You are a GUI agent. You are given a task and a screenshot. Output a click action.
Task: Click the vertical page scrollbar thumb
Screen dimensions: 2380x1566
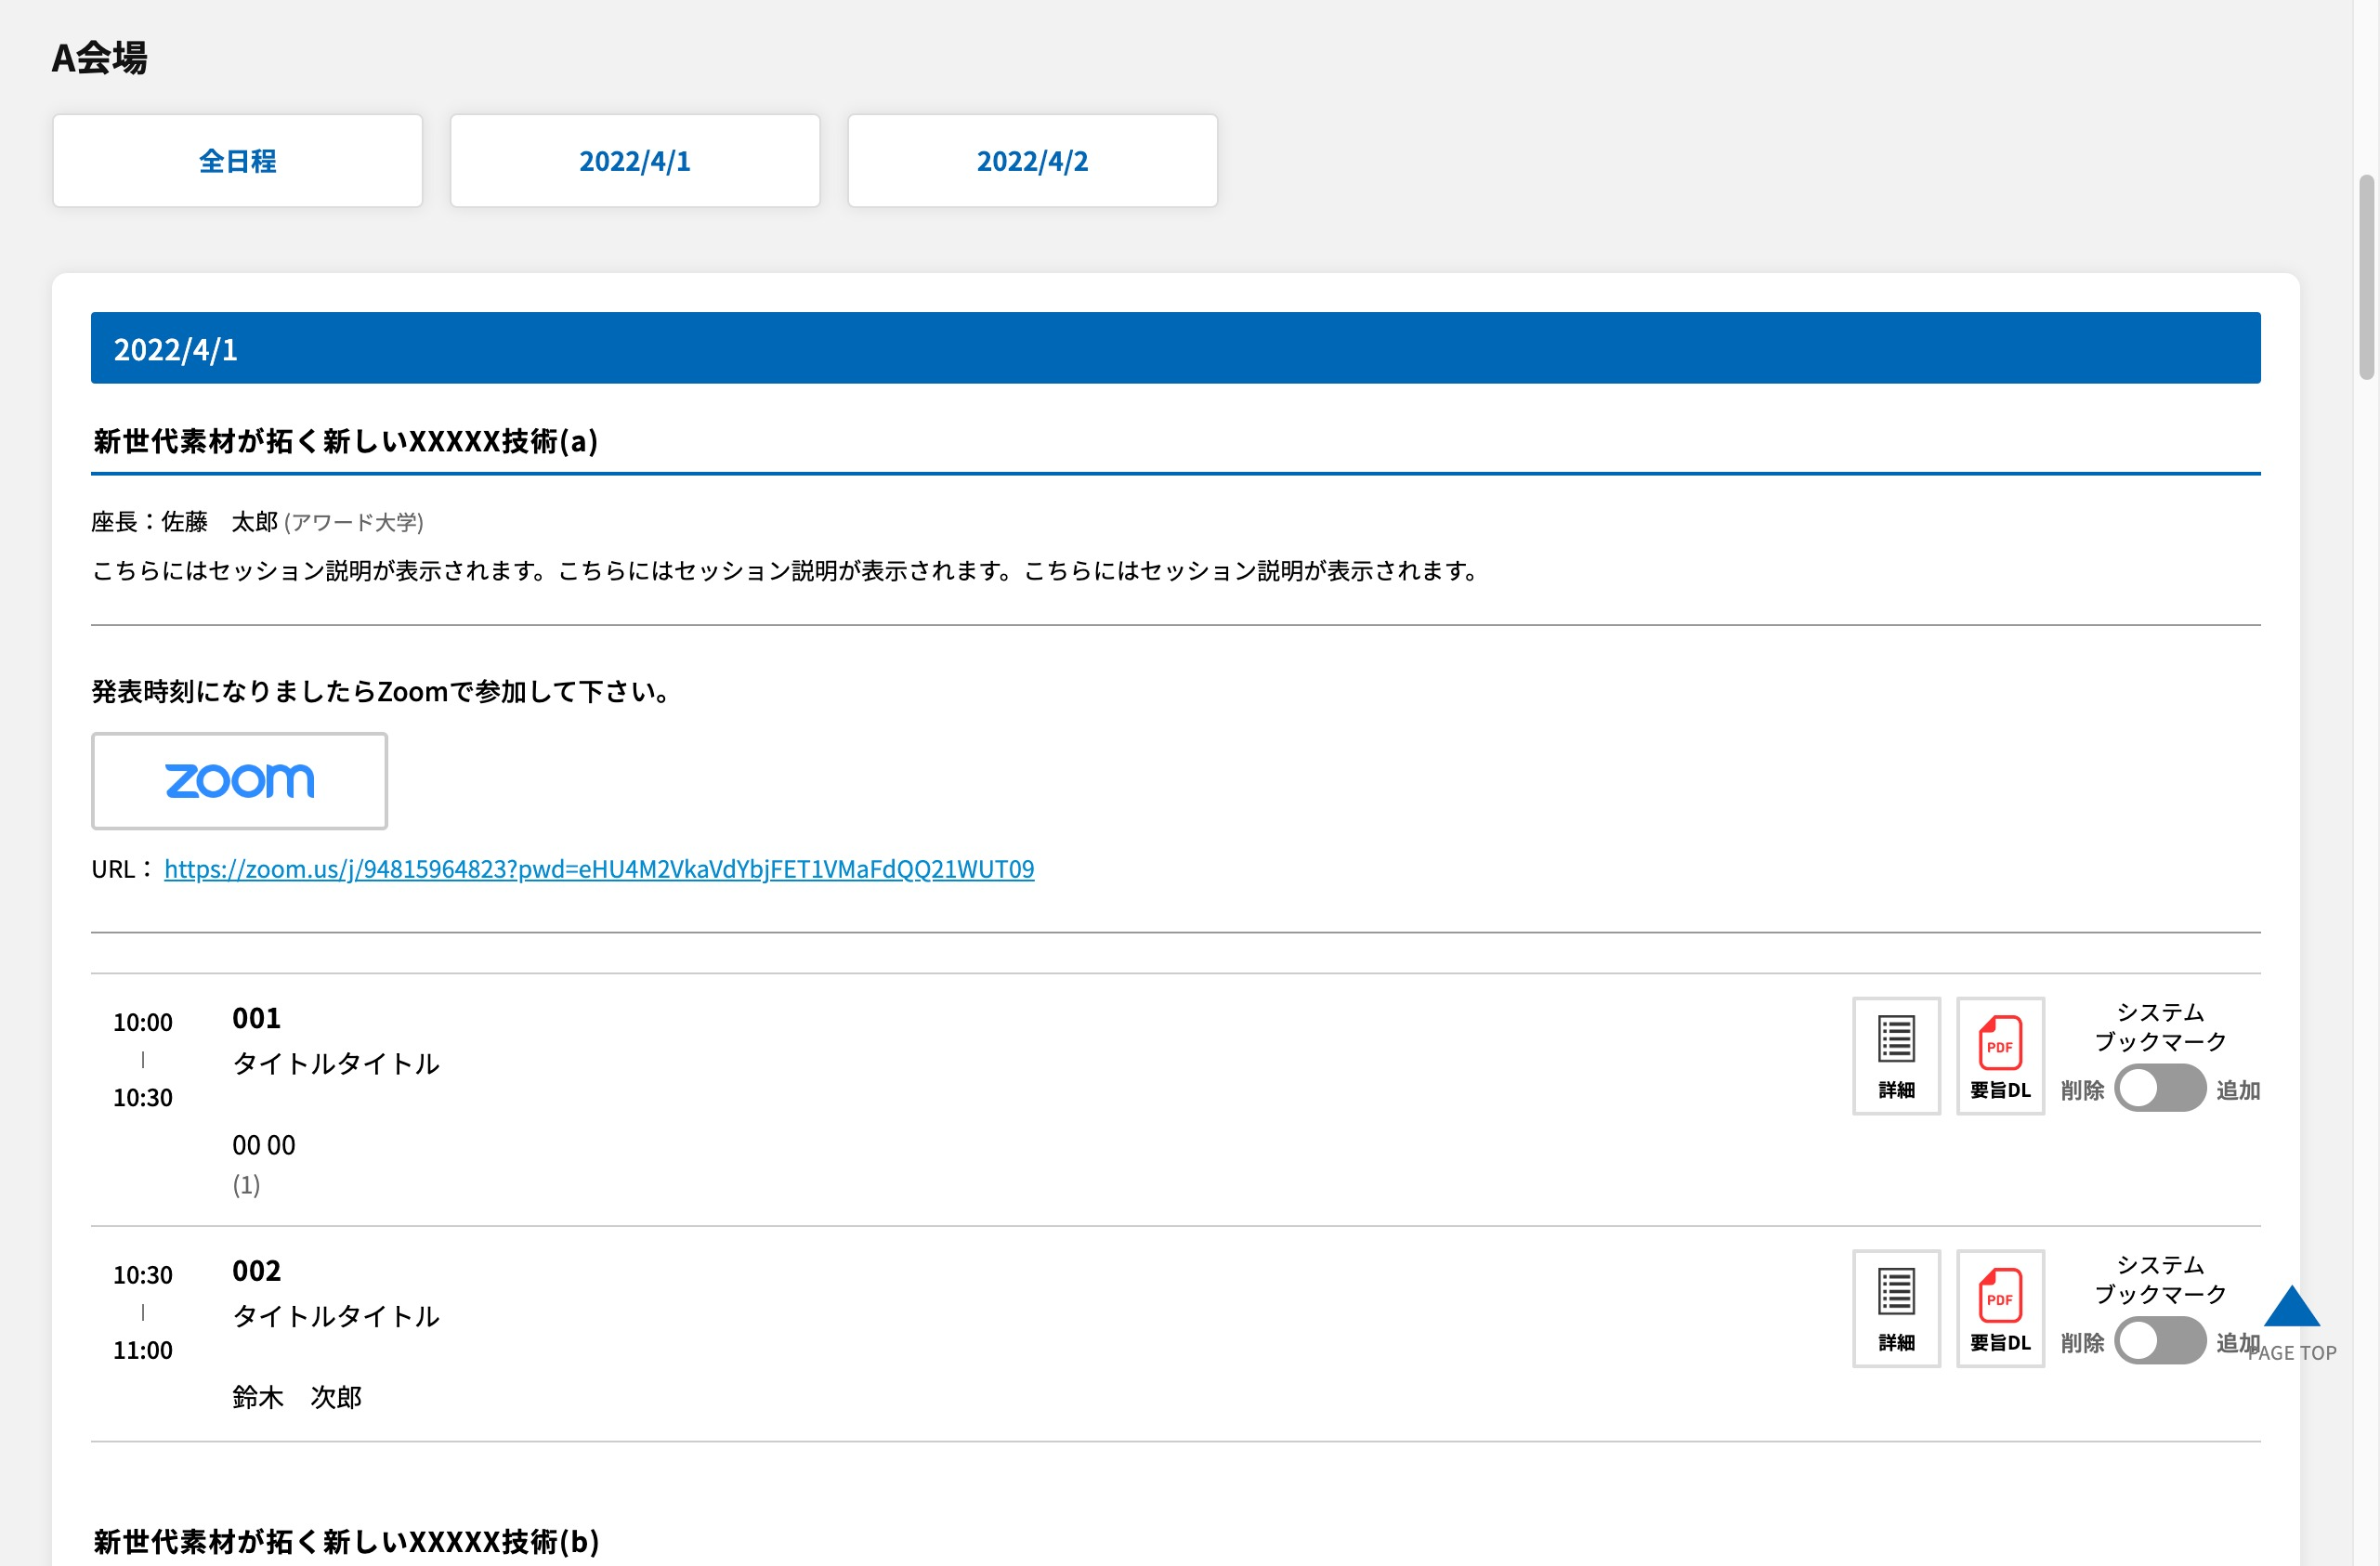click(x=2366, y=277)
